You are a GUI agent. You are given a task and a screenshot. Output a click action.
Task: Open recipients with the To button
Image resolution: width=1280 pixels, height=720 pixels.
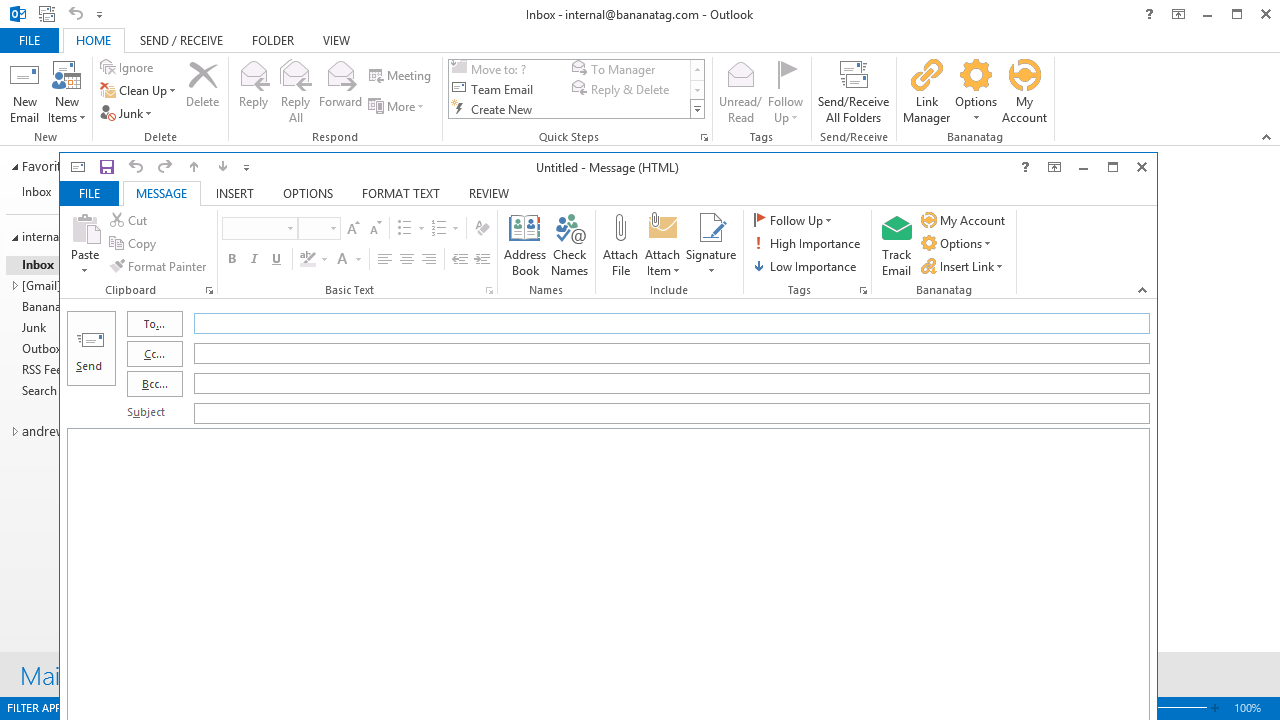point(154,323)
